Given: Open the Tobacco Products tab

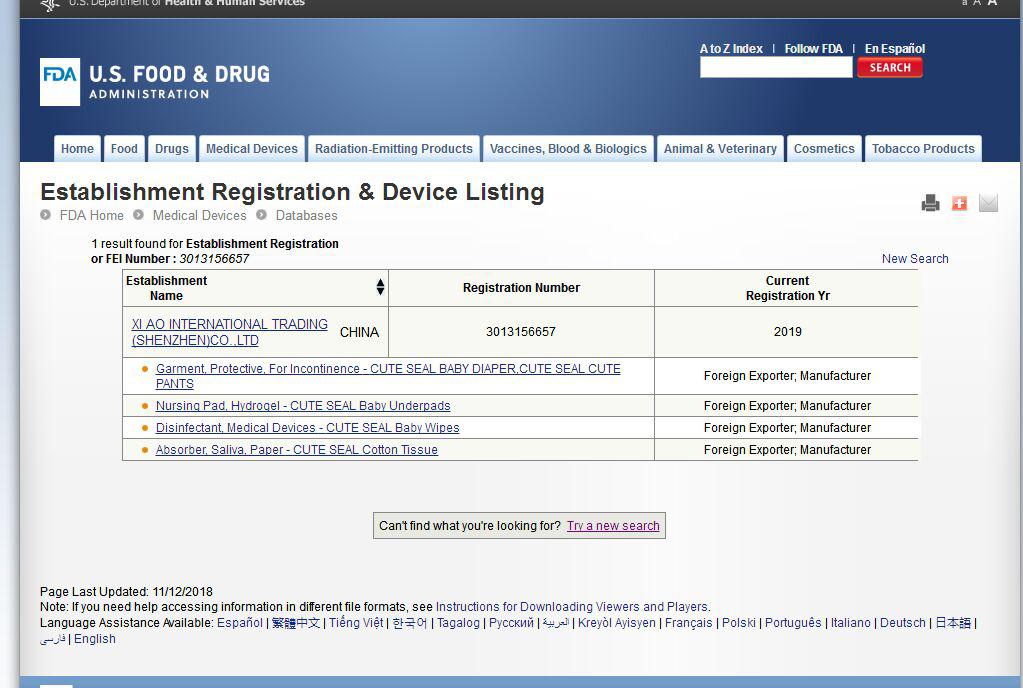Looking at the screenshot, I should coord(923,149).
